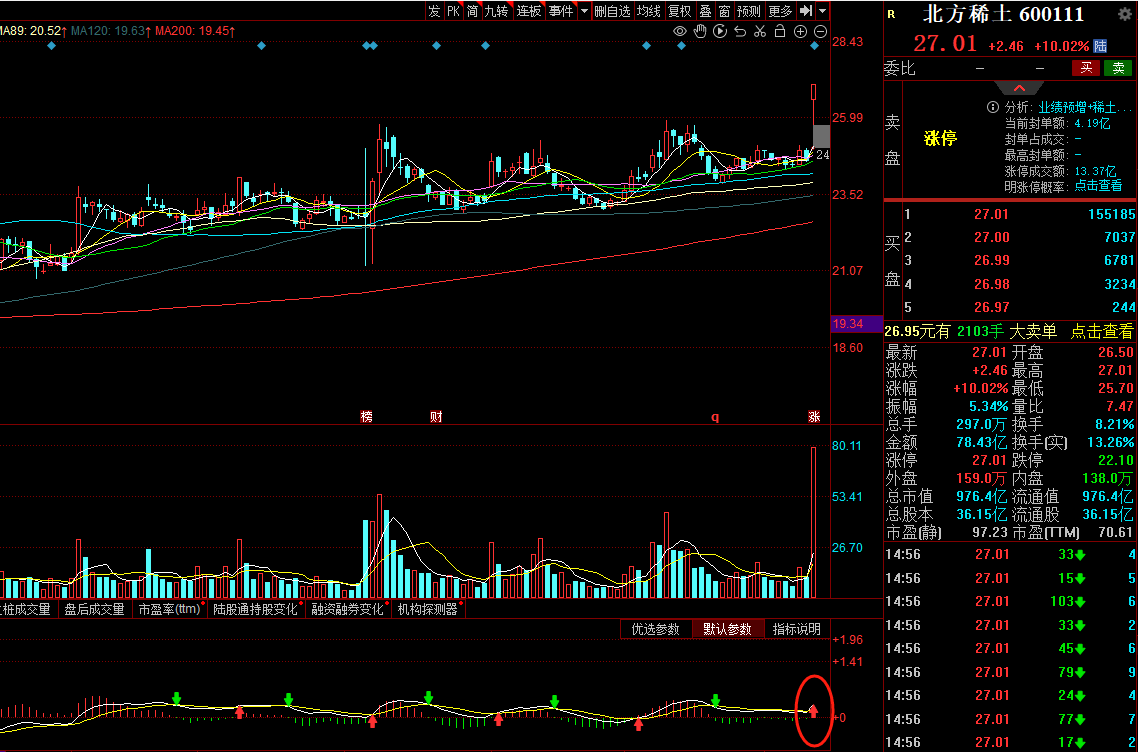This screenshot has height=752, width=1138.
Task: Click the PK compare button
Action: pos(454,11)
